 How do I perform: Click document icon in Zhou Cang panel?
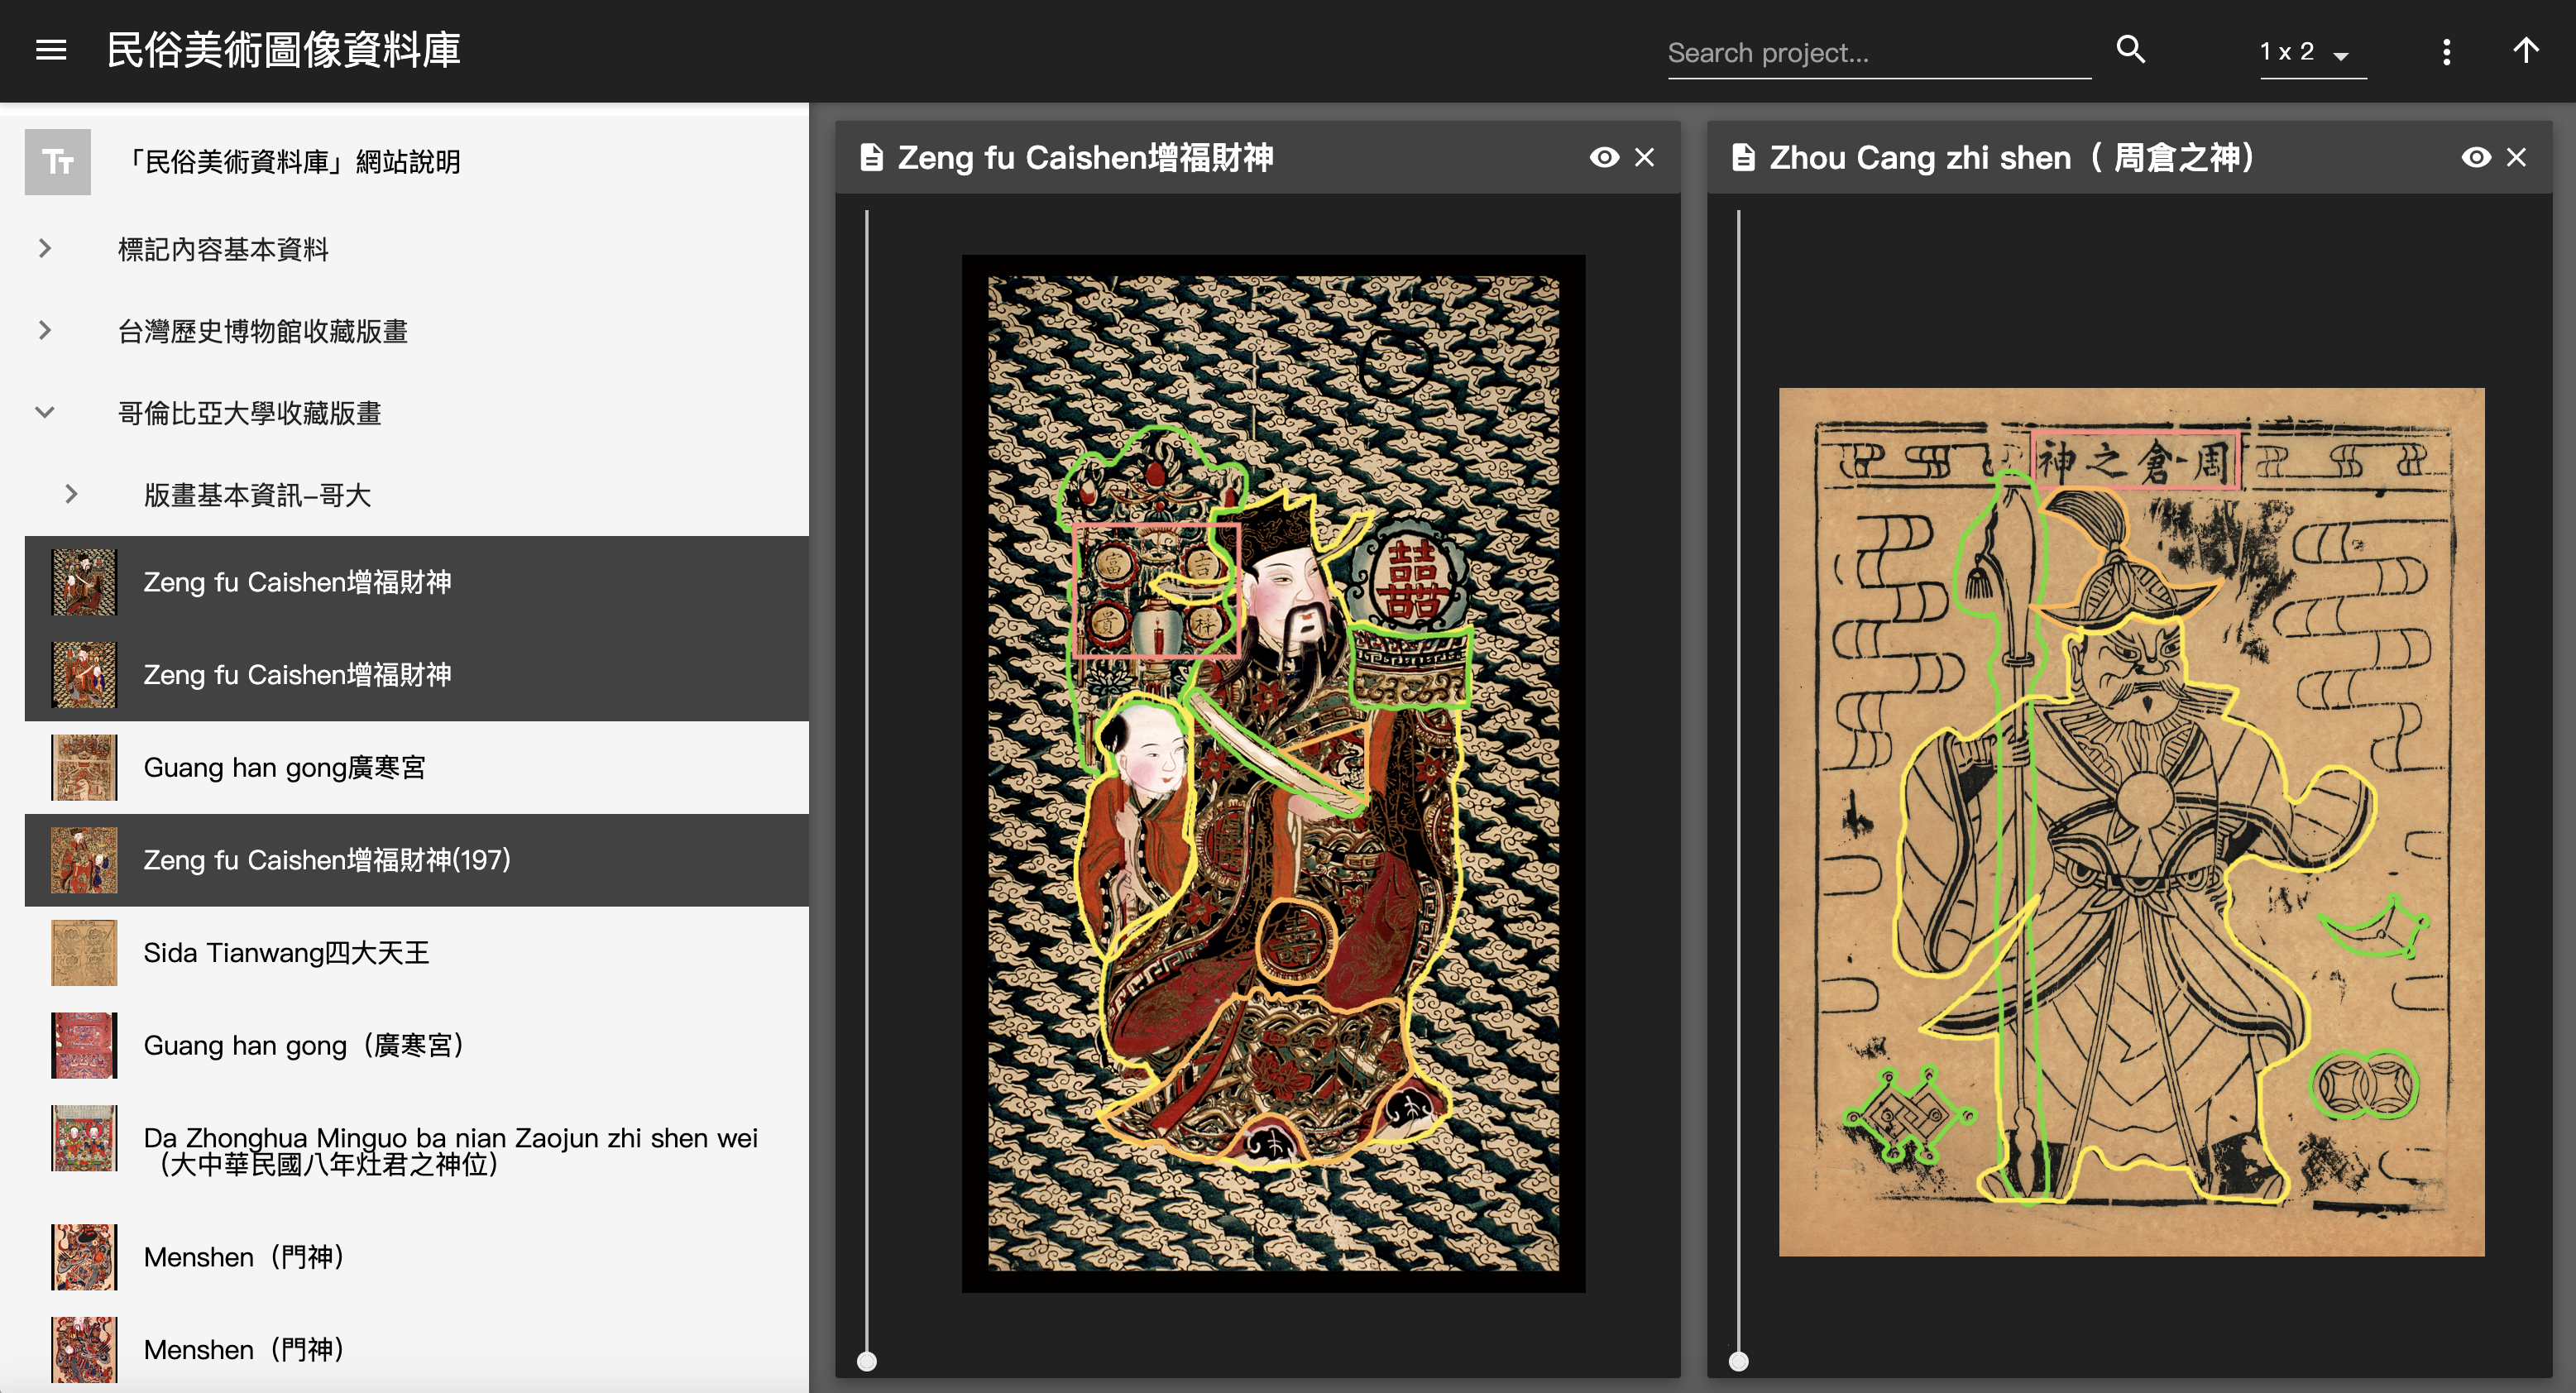click(1743, 157)
